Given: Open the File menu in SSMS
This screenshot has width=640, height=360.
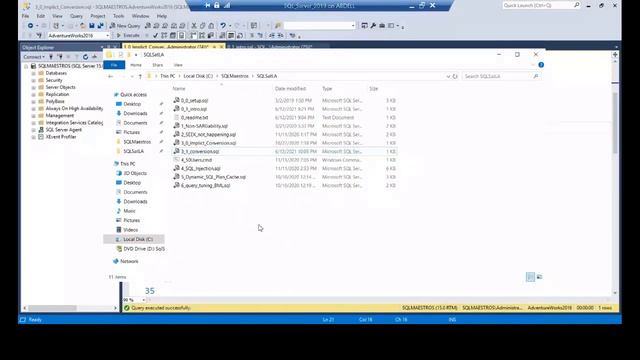Looking at the screenshot, I should 25,16.
